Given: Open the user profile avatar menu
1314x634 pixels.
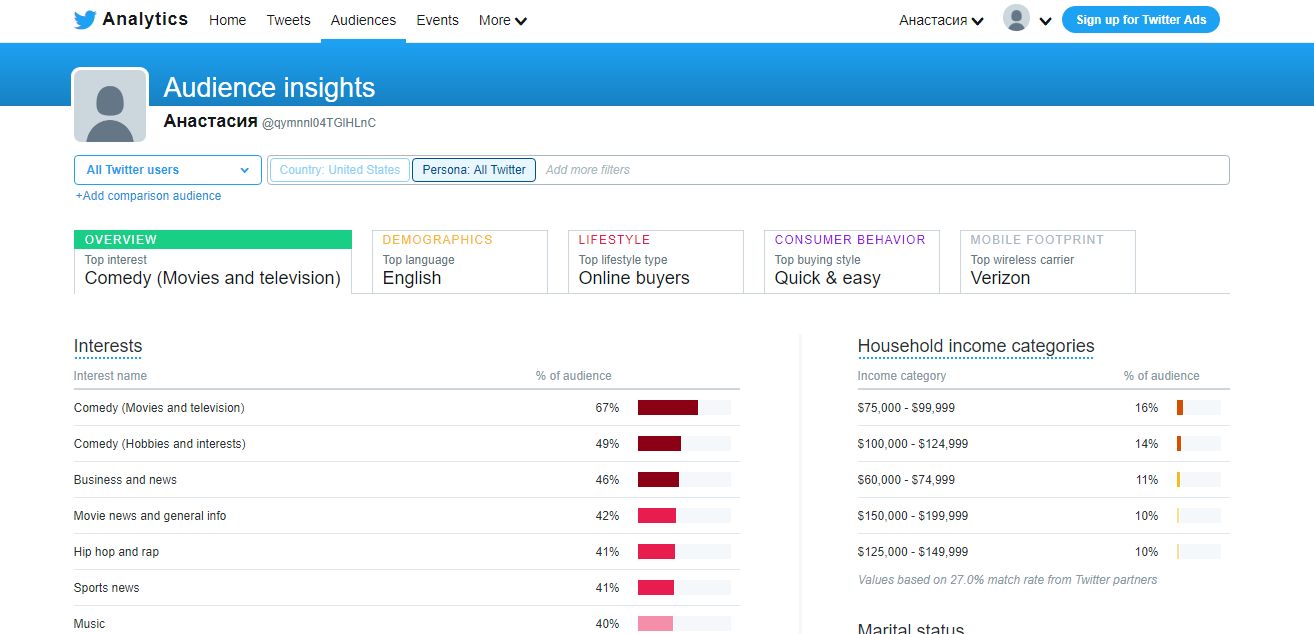Looking at the screenshot, I should (x=1016, y=18).
